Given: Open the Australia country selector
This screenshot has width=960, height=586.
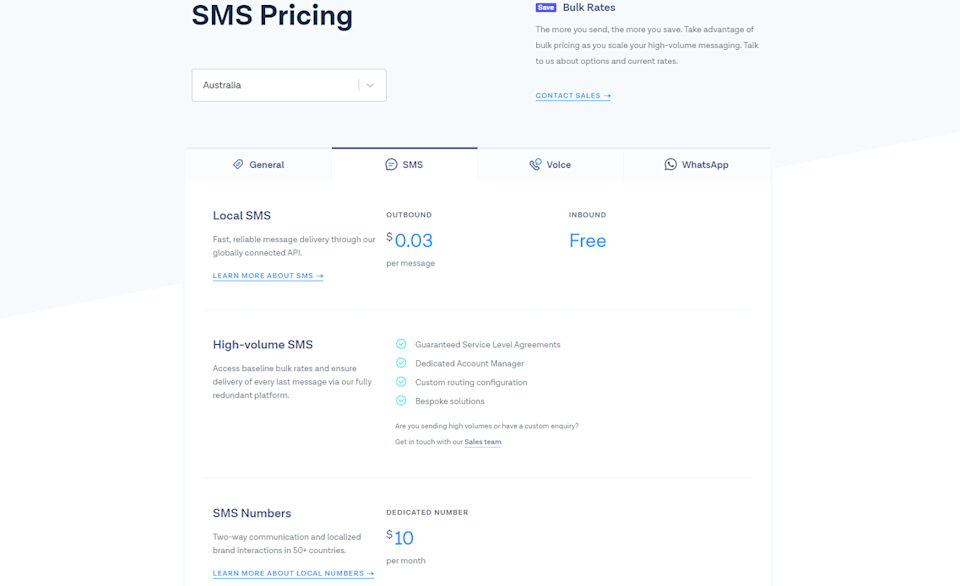Looking at the screenshot, I should [275, 85].
